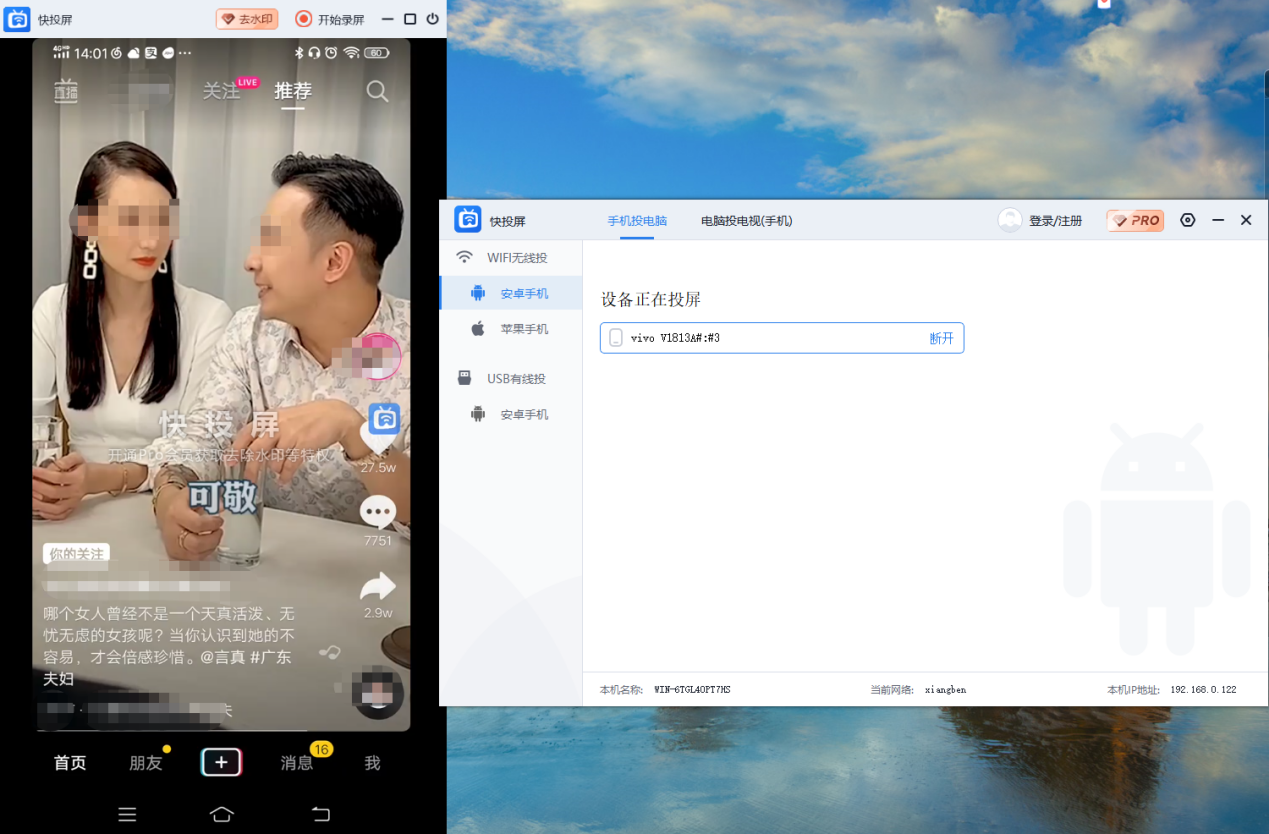Select 安卓手机 under WIFI无线投
1269x834 pixels.
pos(511,294)
